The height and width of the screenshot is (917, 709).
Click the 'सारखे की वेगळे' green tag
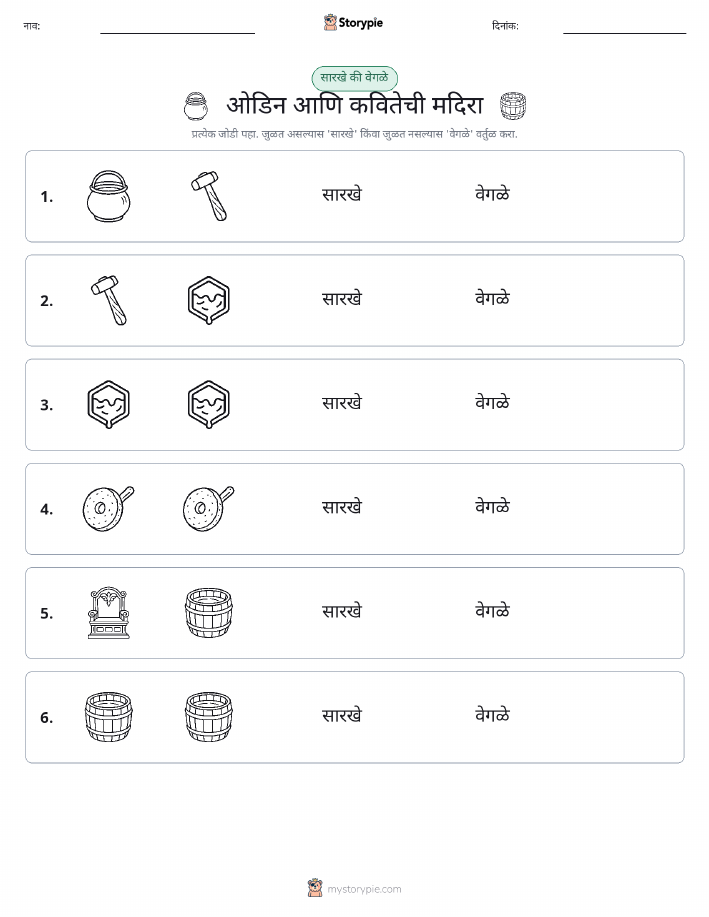click(354, 78)
